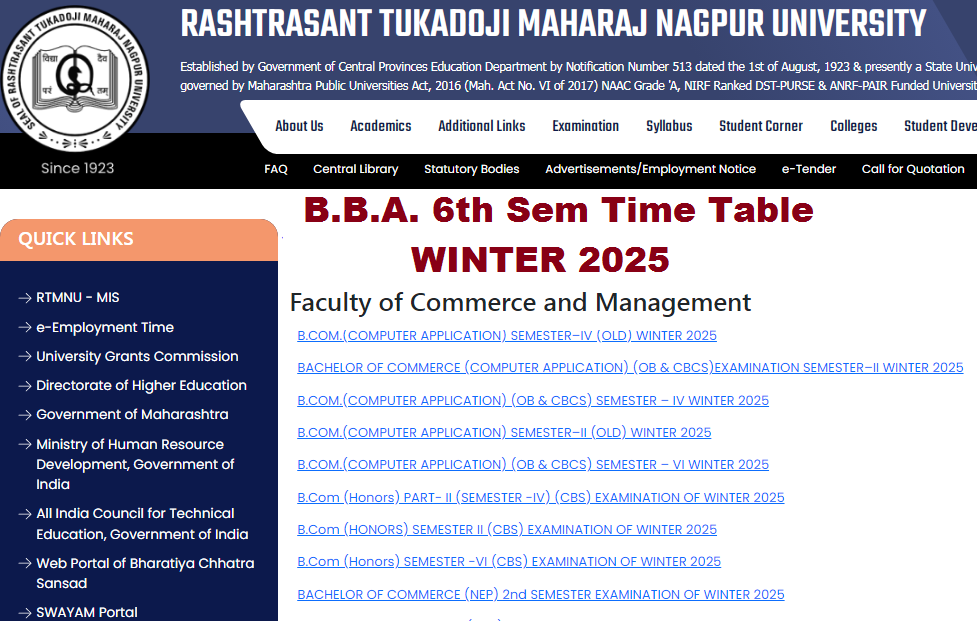Viewport: 977px width, 621px height.
Task: Open B.Com (Honors) SEMESTER-VI (CBS) examination link
Action: (508, 561)
